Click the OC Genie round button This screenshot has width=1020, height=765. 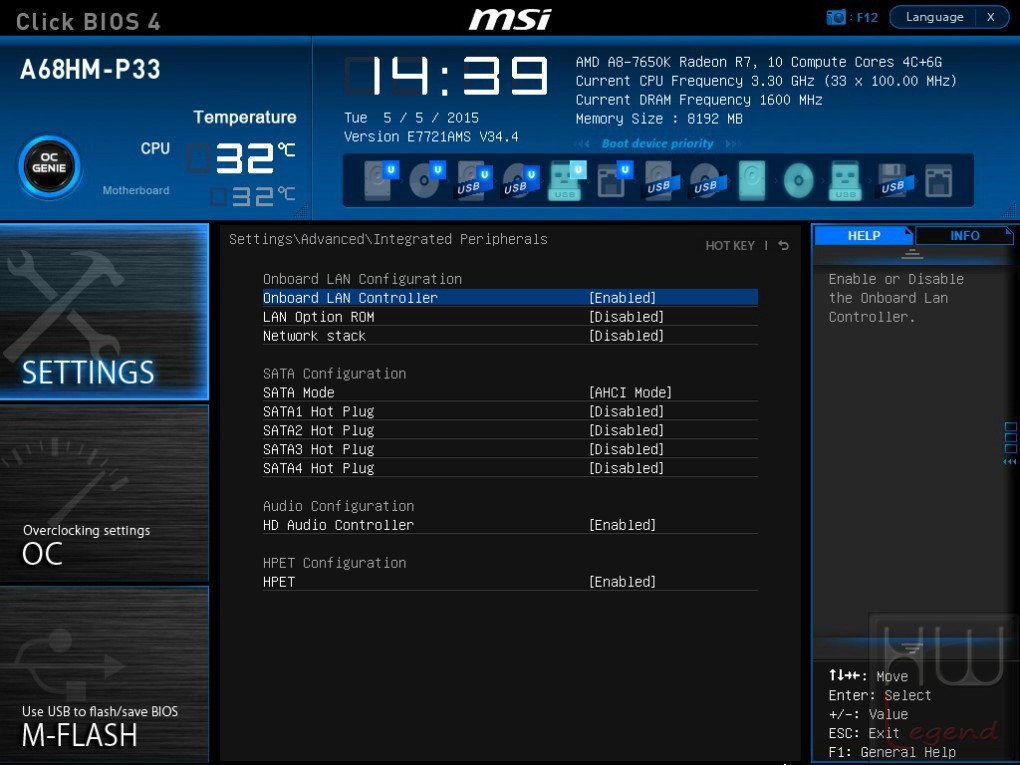pyautogui.click(x=49, y=167)
